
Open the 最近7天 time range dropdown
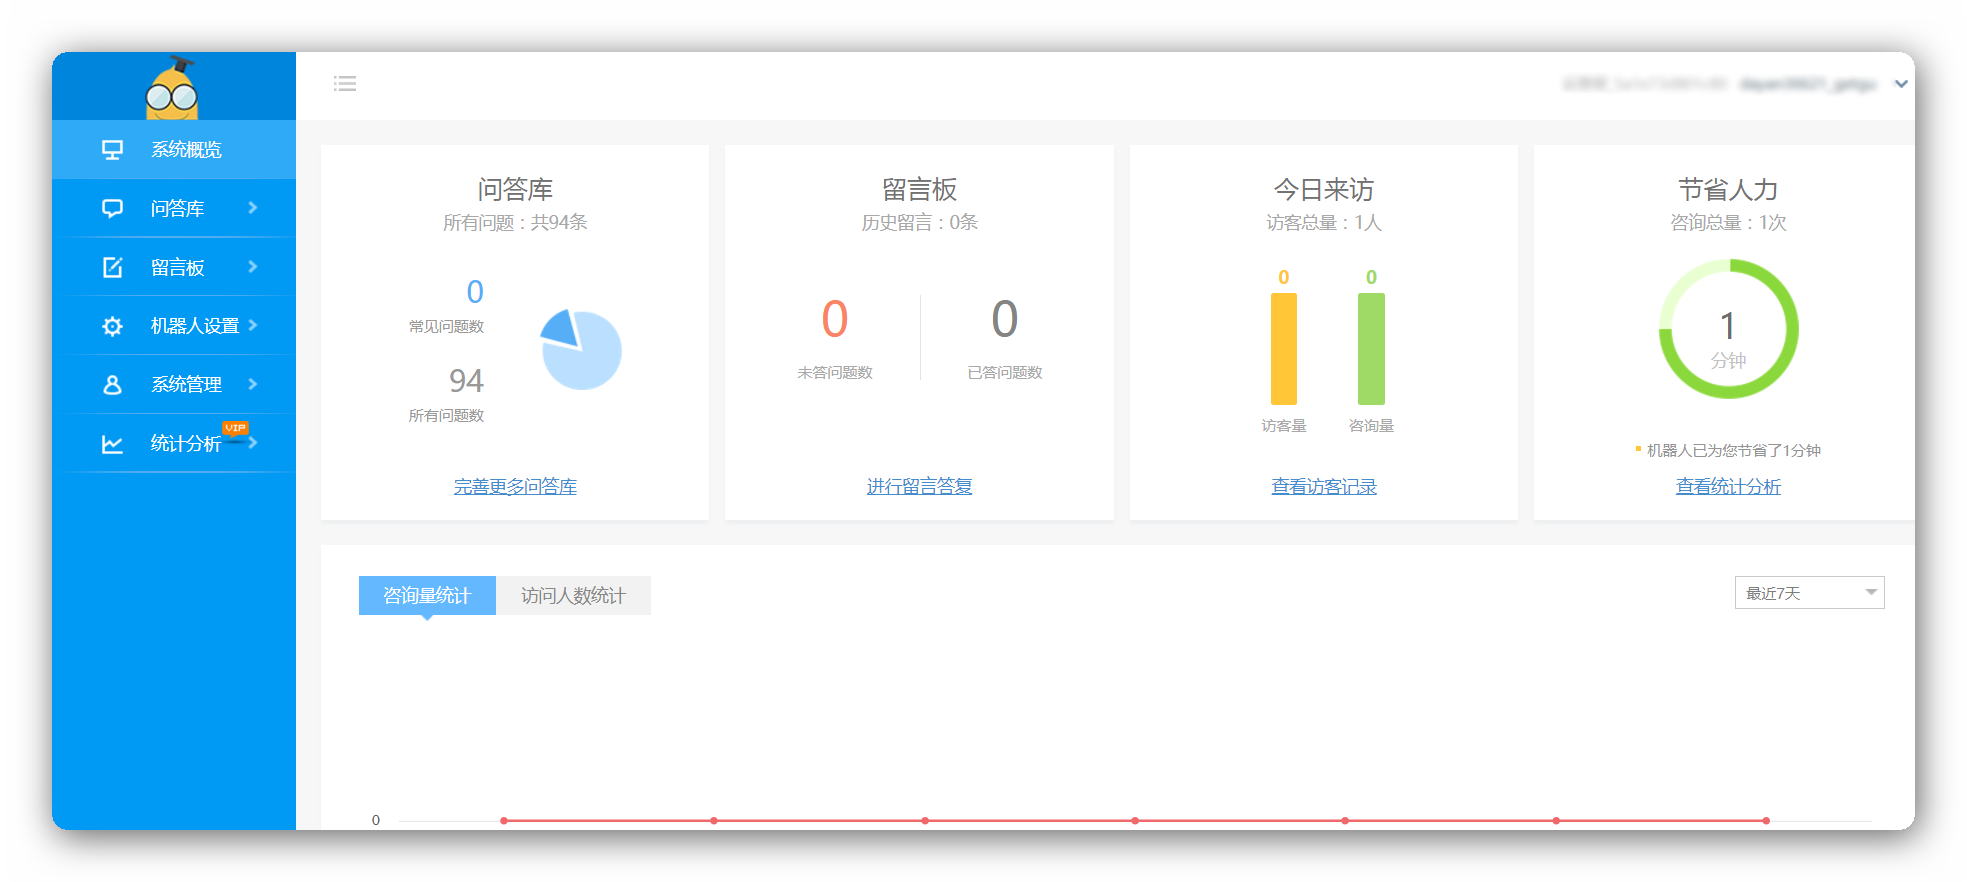click(1808, 593)
